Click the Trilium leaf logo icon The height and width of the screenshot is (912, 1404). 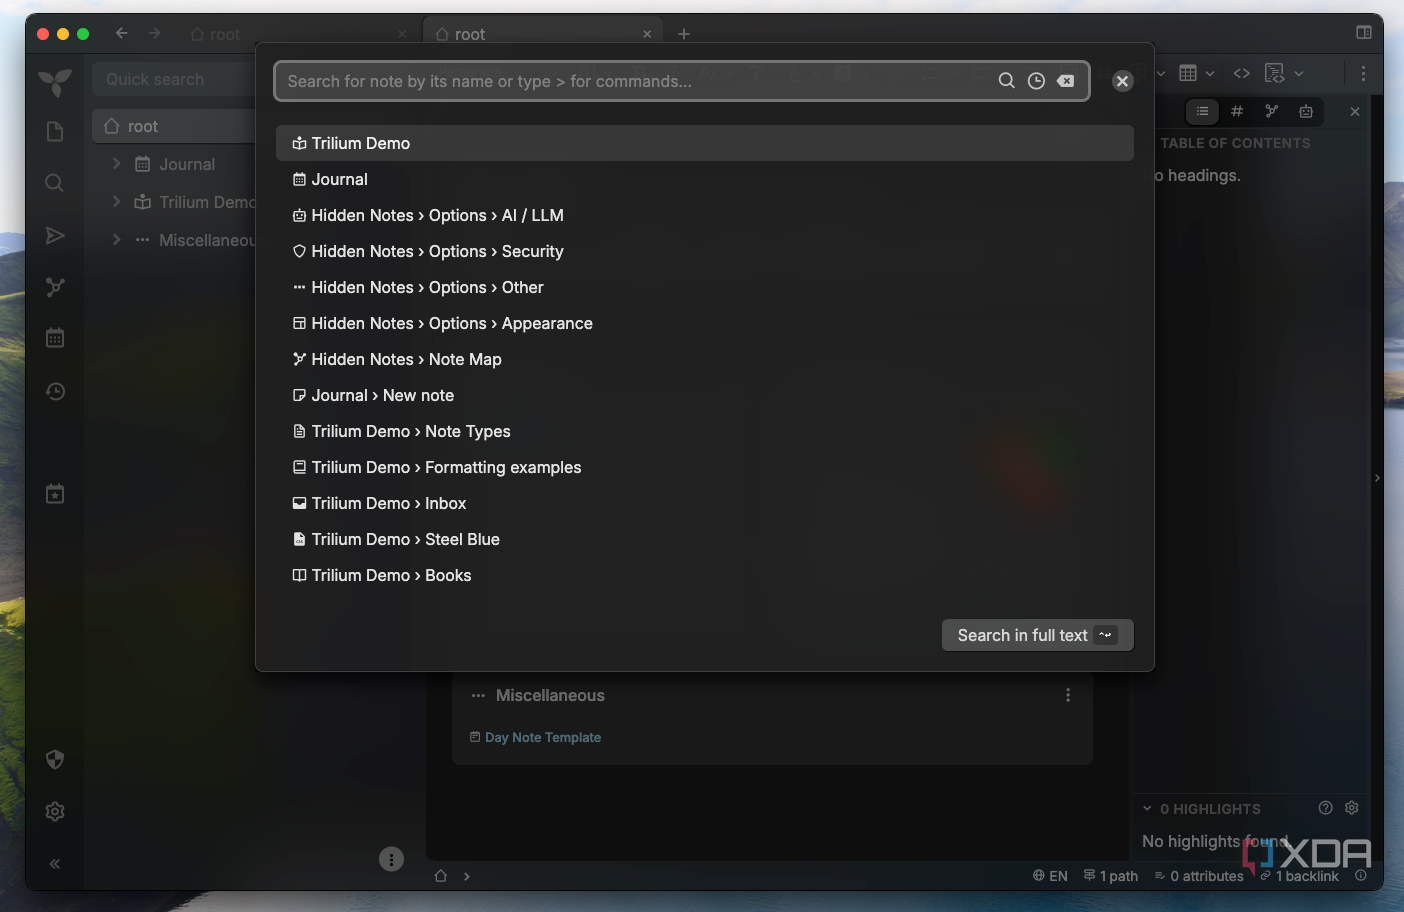click(x=55, y=81)
